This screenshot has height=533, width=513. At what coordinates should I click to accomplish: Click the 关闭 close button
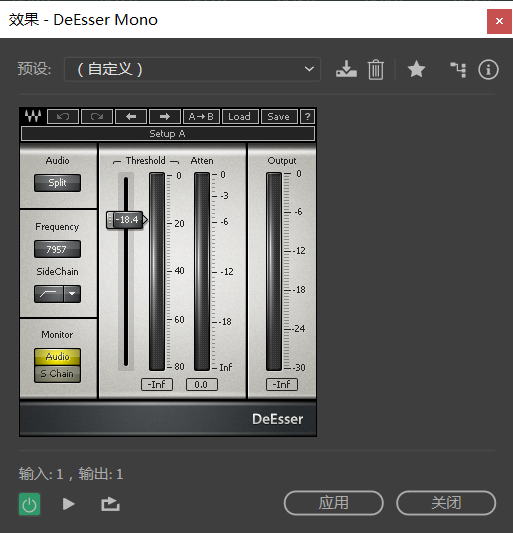[x=446, y=503]
